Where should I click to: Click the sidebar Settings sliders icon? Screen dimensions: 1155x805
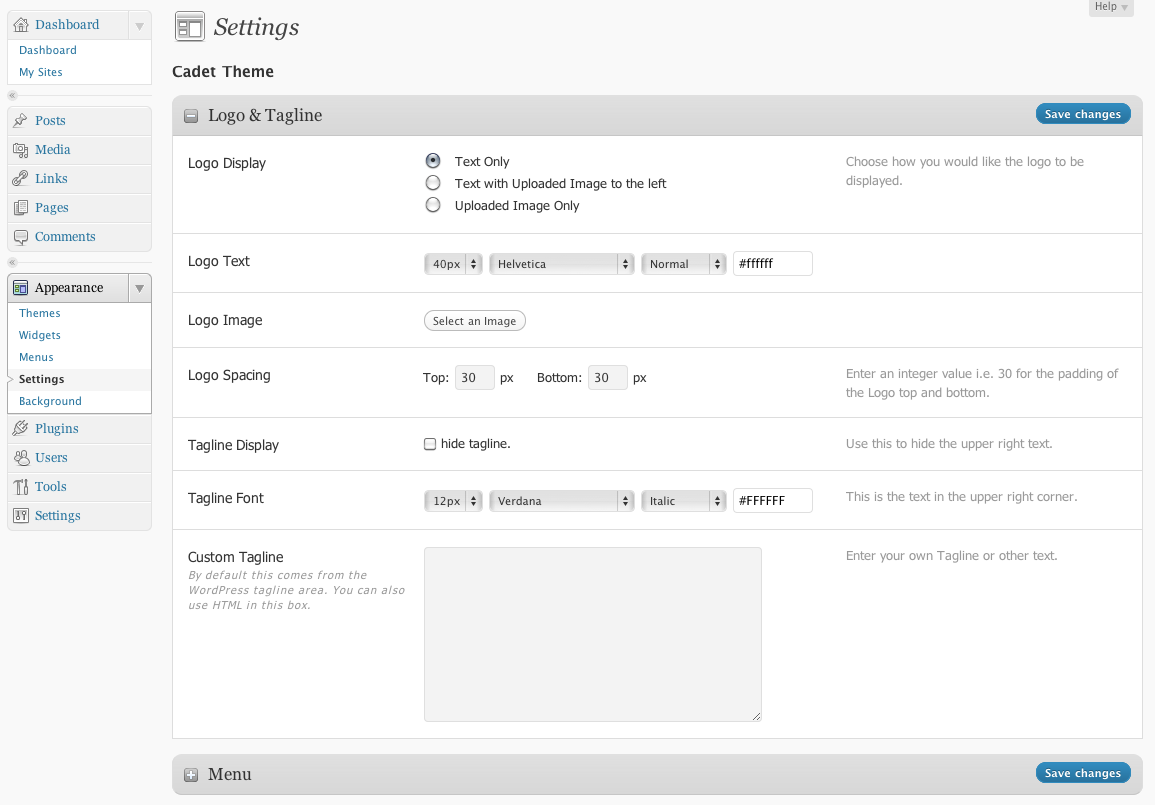click(x=21, y=516)
